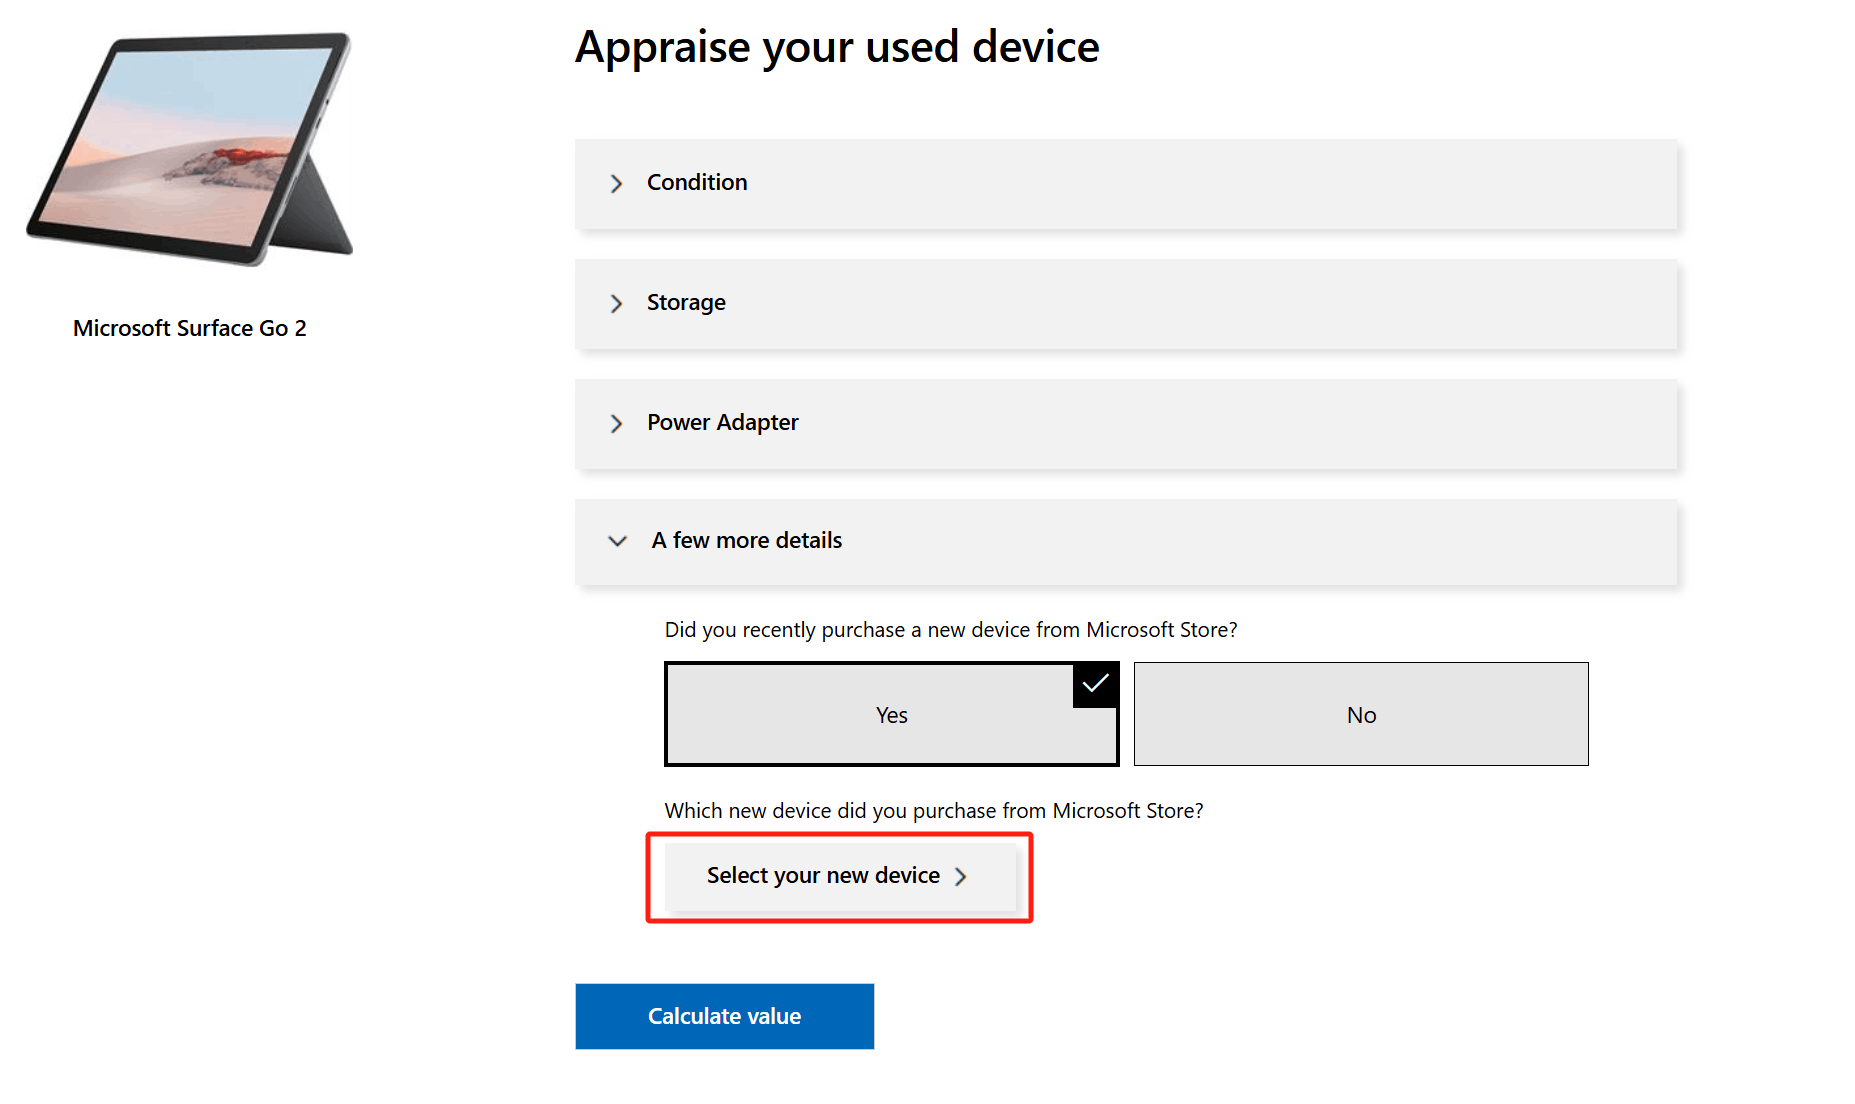Click the "Appraise your used device" heading
Viewport: 1855px width, 1104px height.
(837, 46)
